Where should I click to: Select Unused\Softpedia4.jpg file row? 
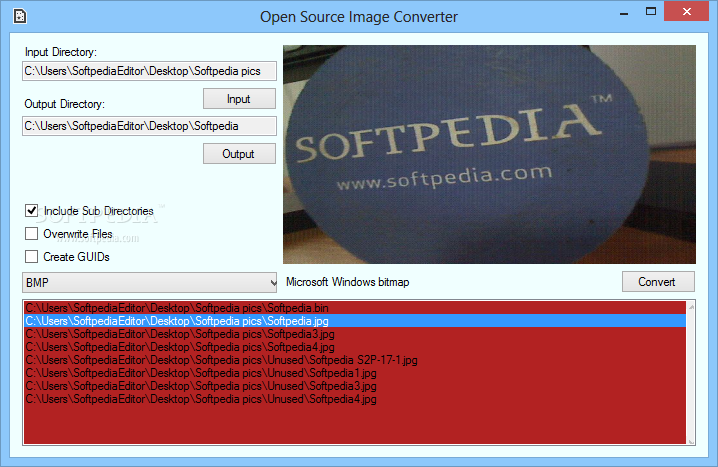coord(355,399)
